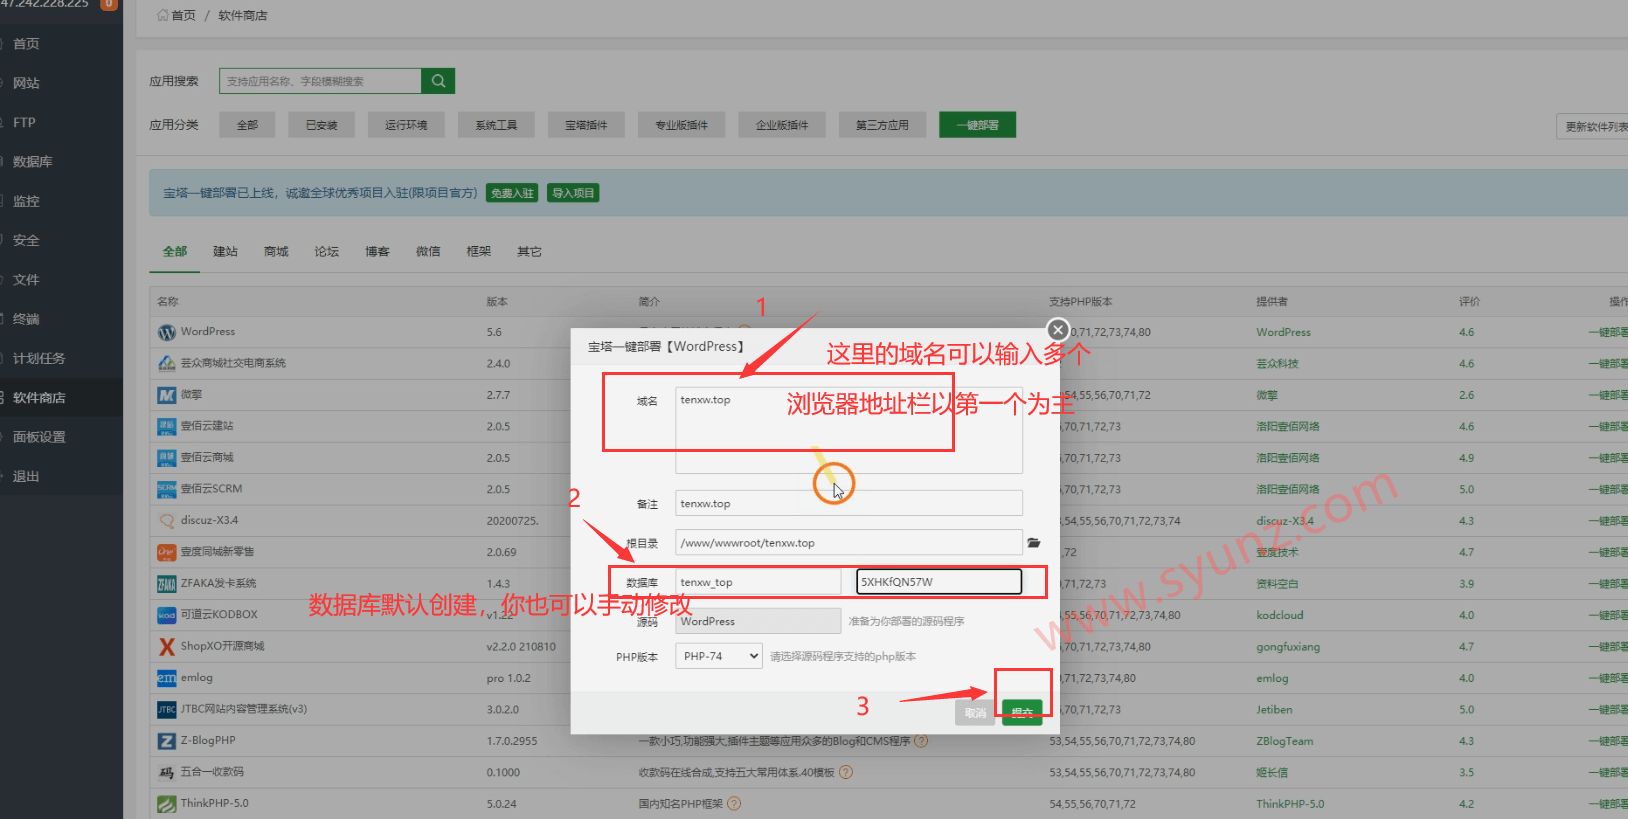Viewport: 1628px width, 819px height.
Task: Click the database password field 5XHKfQN57W
Action: 939,581
